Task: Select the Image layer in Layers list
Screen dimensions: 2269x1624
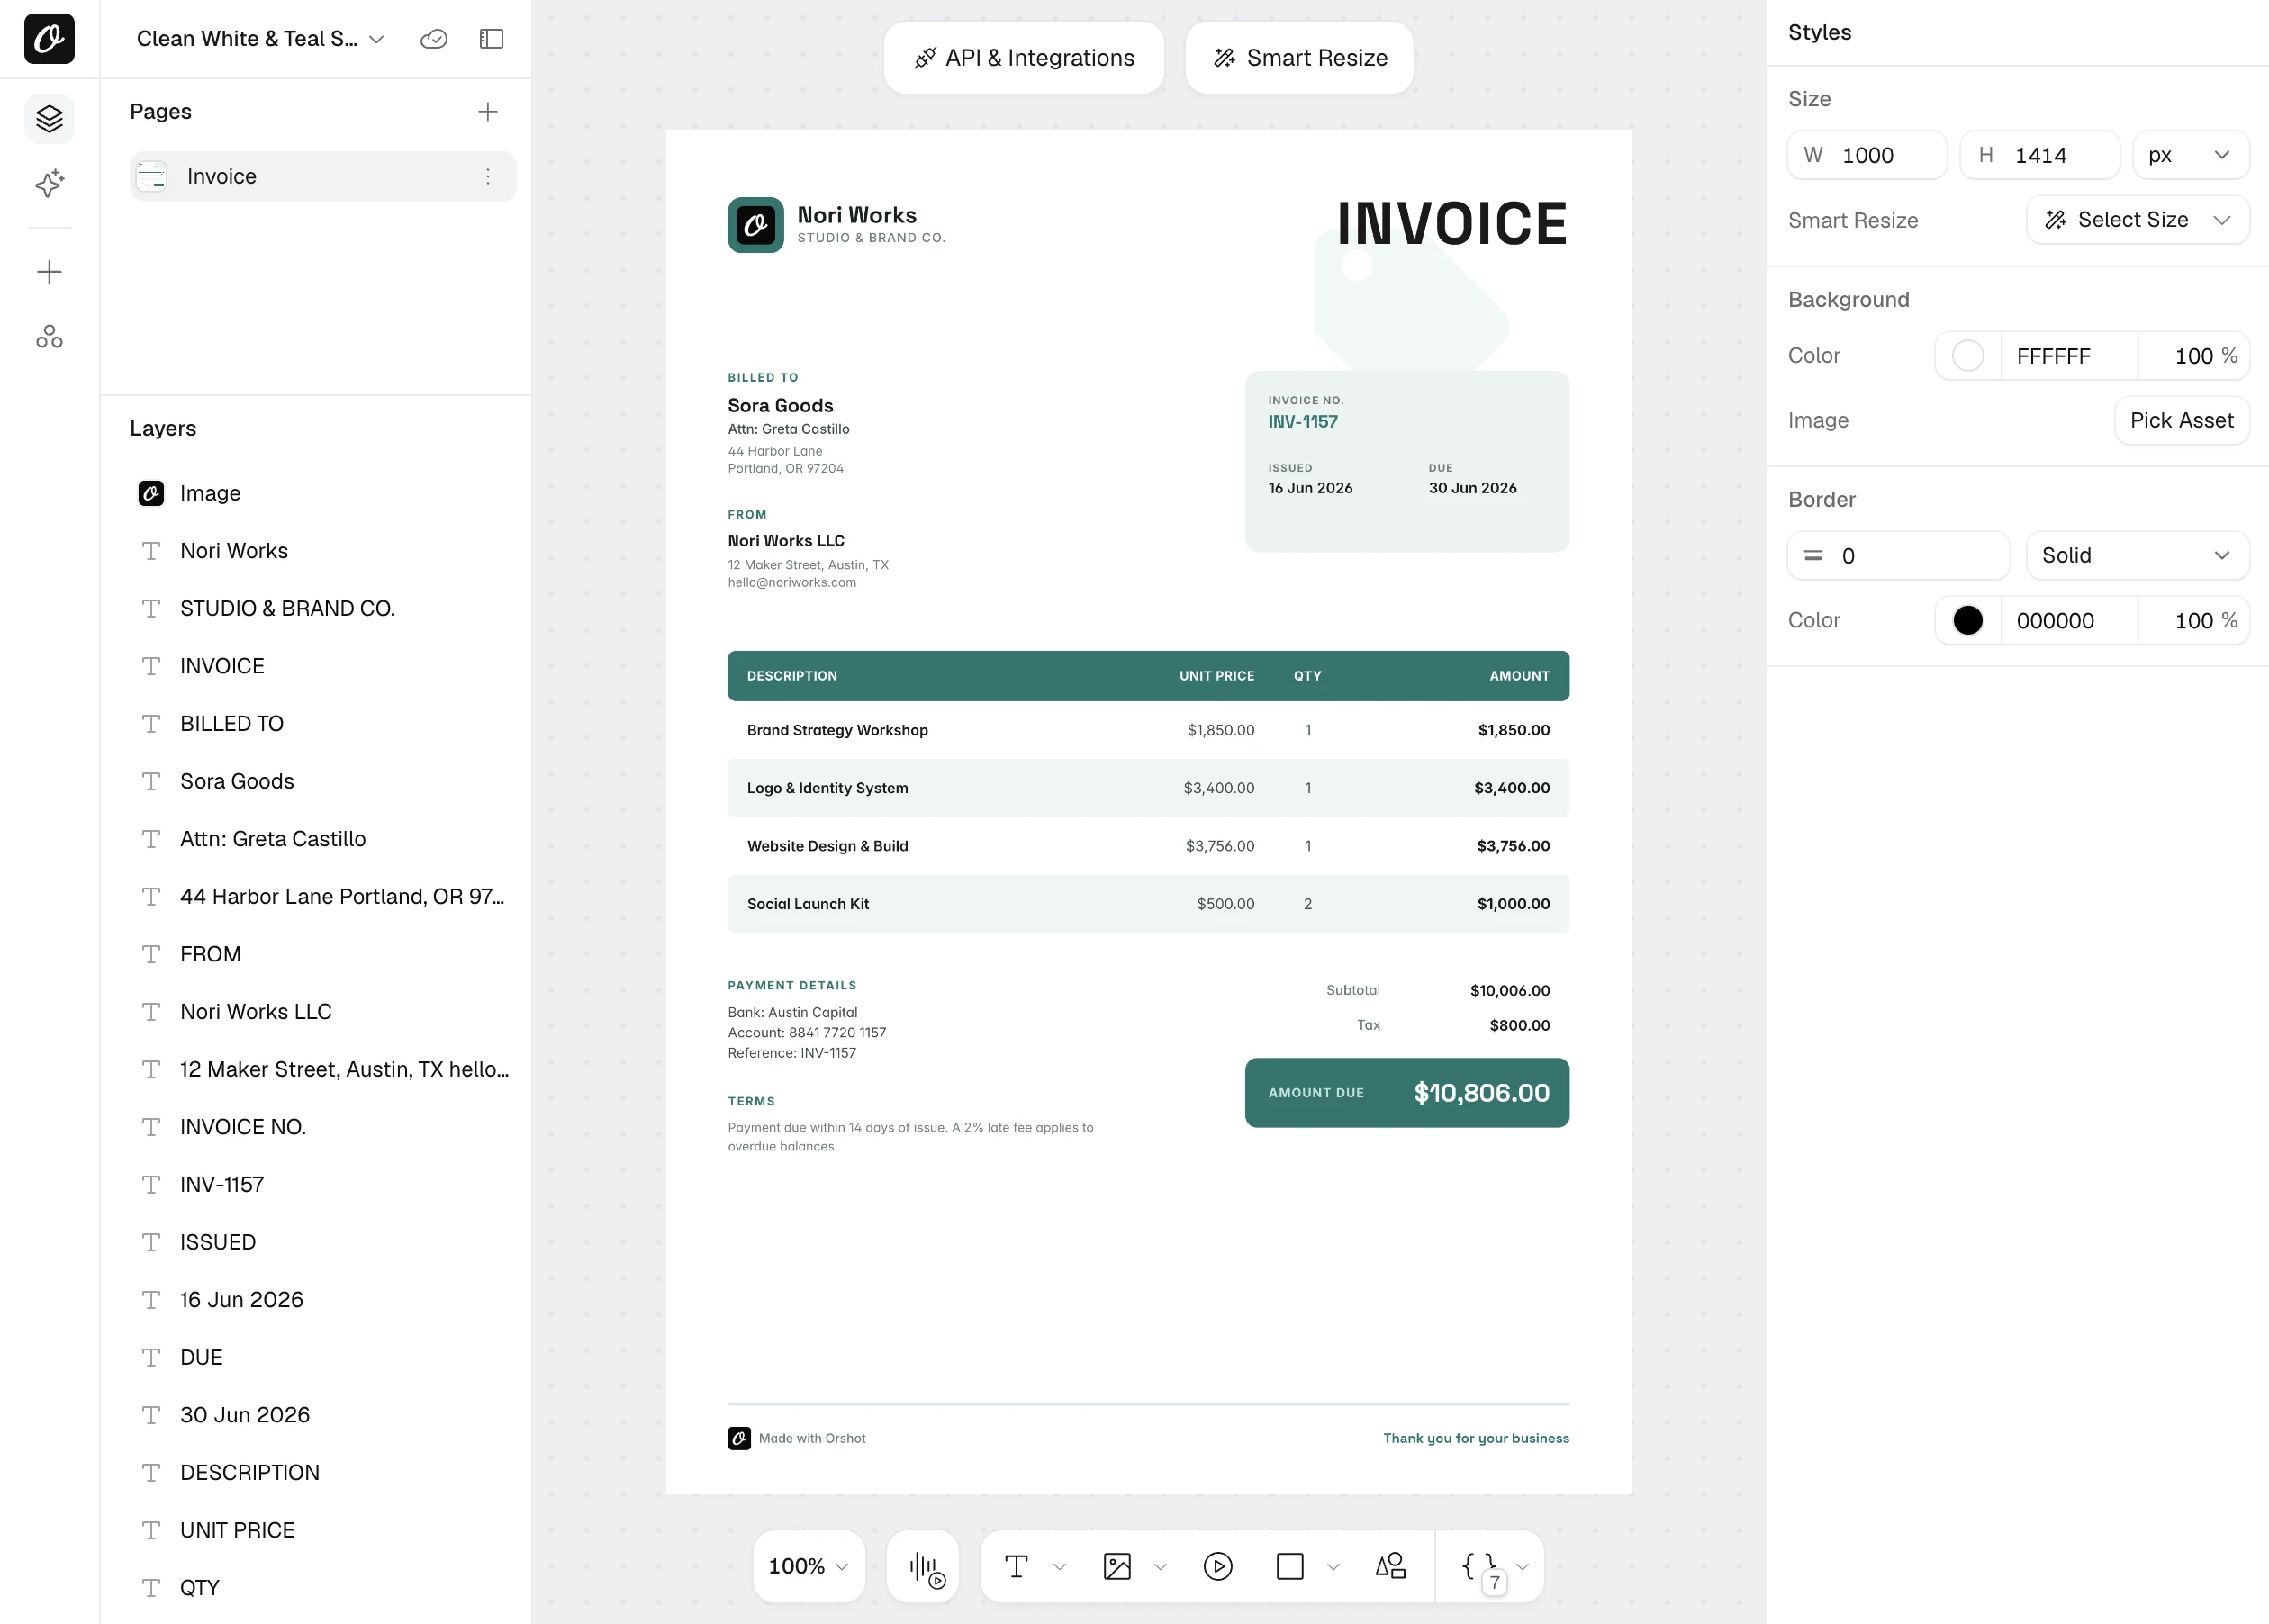Action: [x=322, y=493]
